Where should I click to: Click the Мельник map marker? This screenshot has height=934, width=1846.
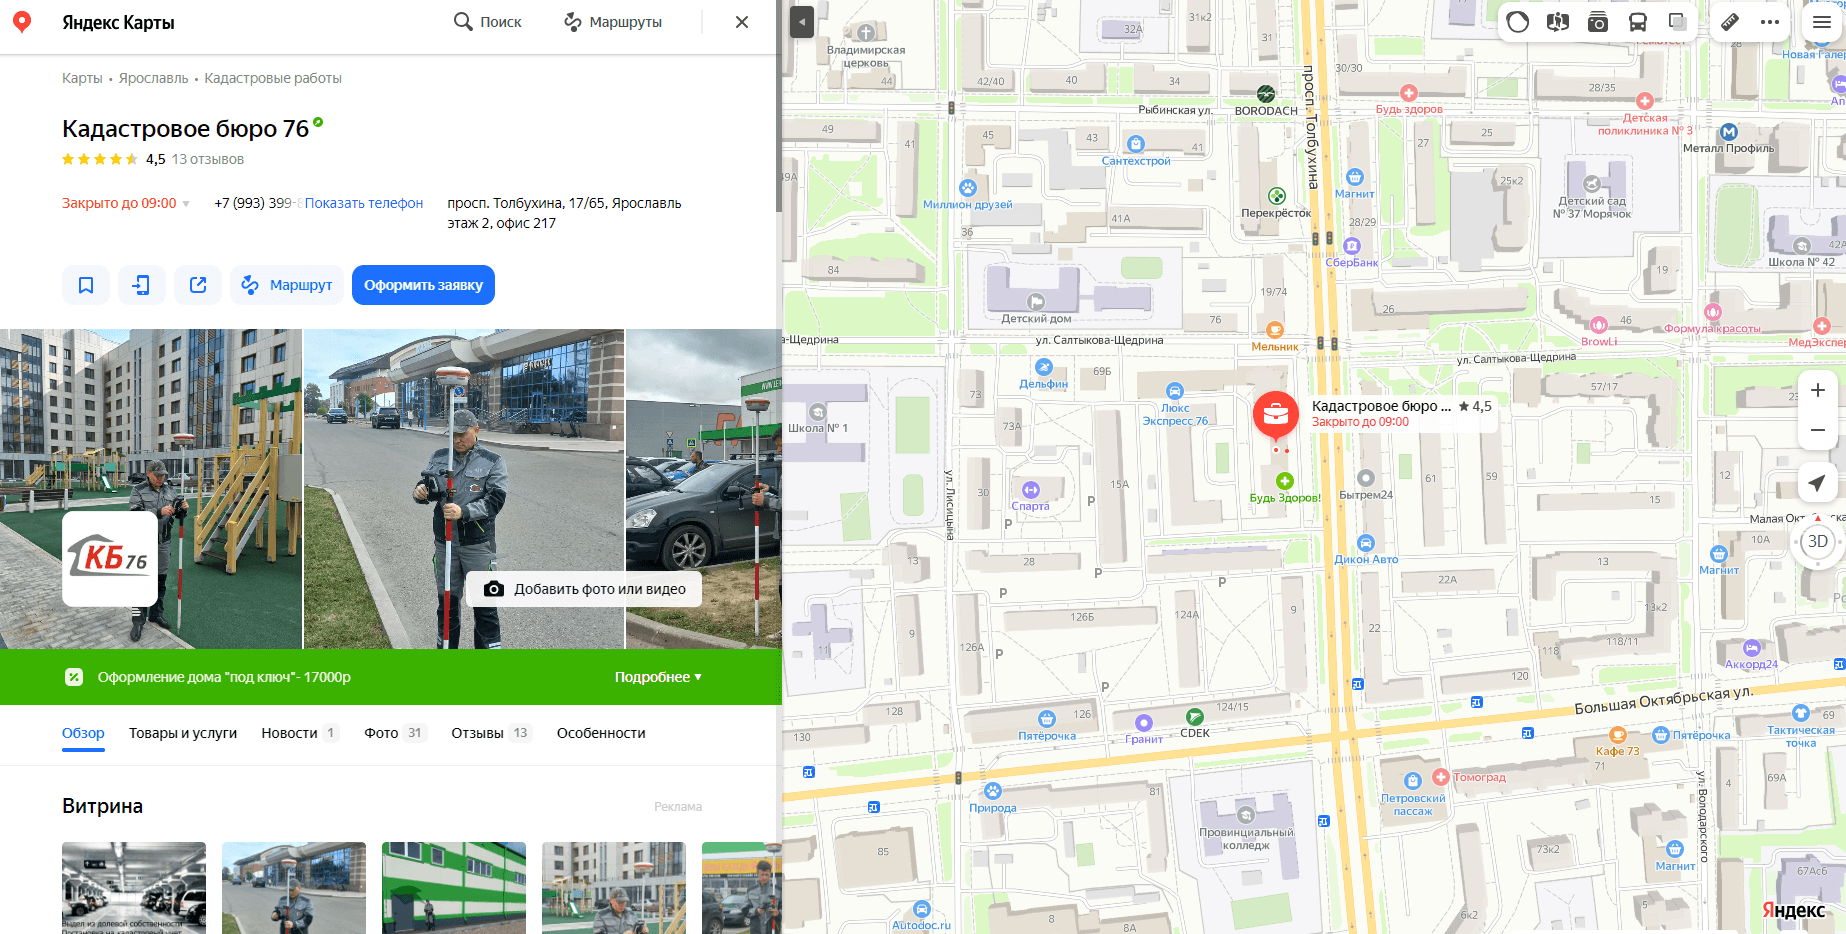(x=1275, y=330)
